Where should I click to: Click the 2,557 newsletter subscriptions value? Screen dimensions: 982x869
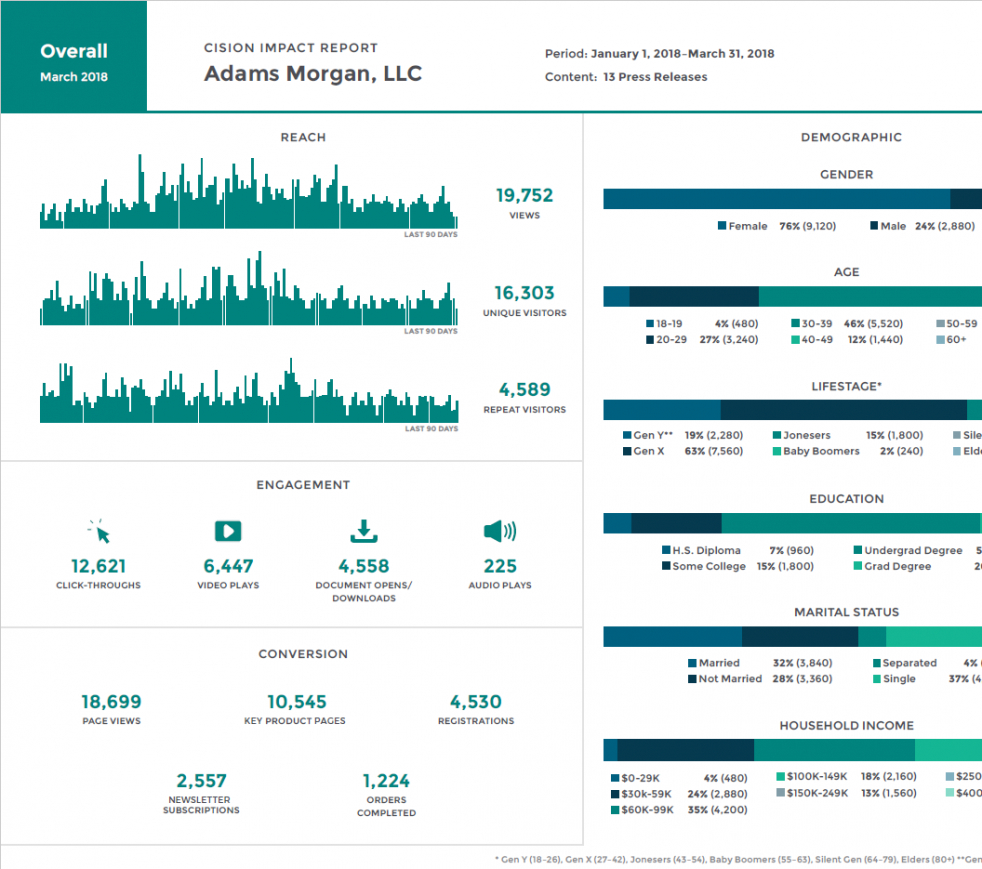pyautogui.click(x=201, y=781)
